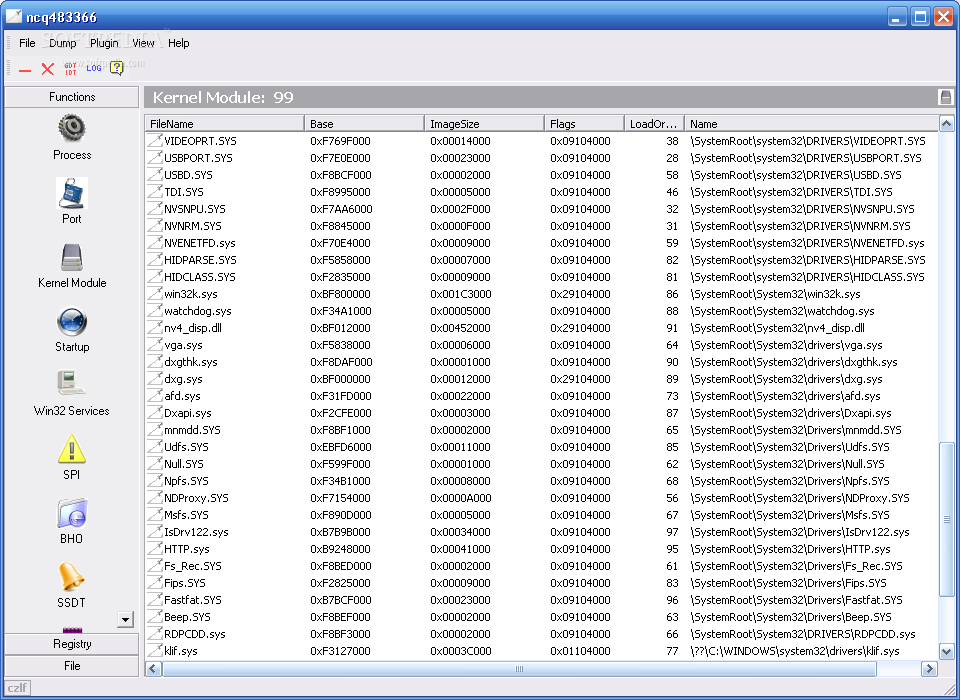This screenshot has height=700, width=960.
Task: Open the Plugin menu
Action: (x=104, y=43)
